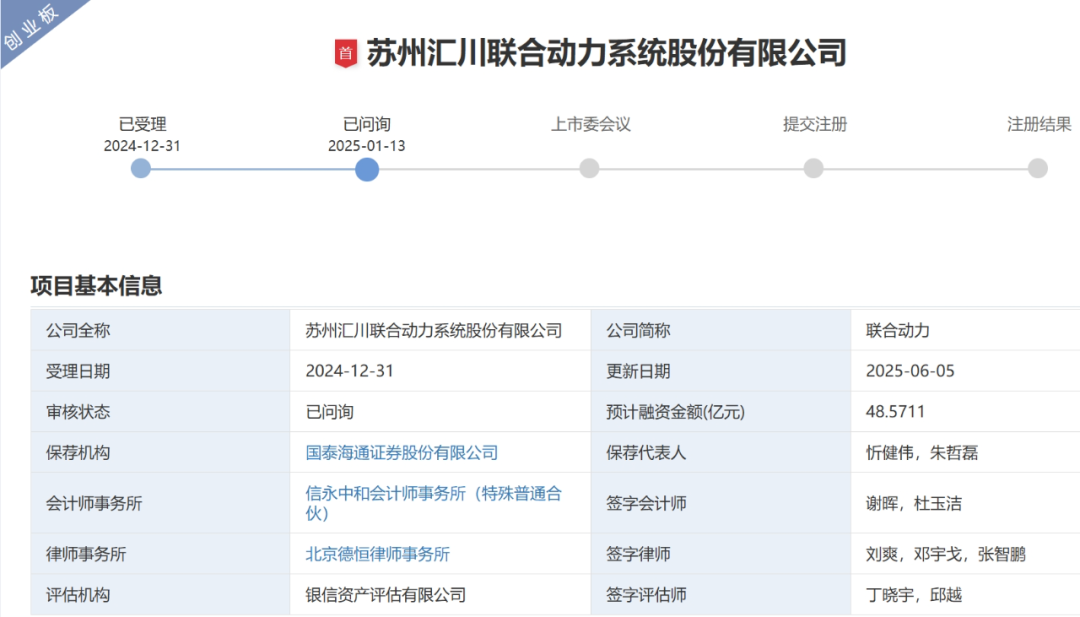Click the 审核状态 label cell
This screenshot has width=1080, height=617.
tap(160, 412)
